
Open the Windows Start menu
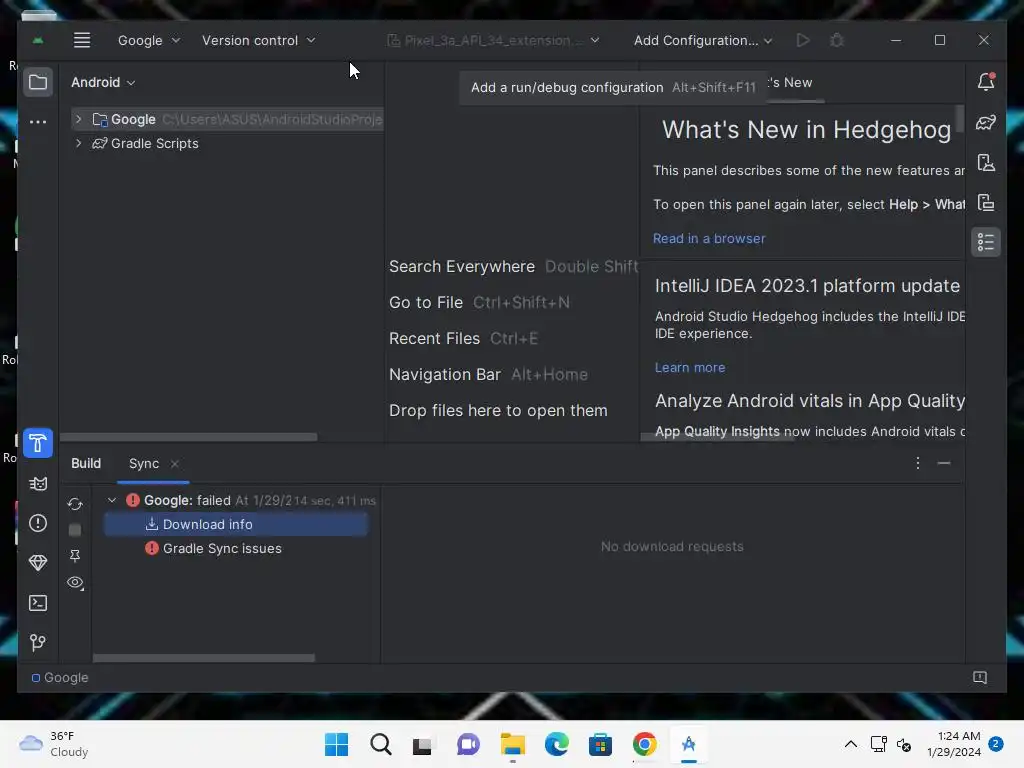pos(336,744)
